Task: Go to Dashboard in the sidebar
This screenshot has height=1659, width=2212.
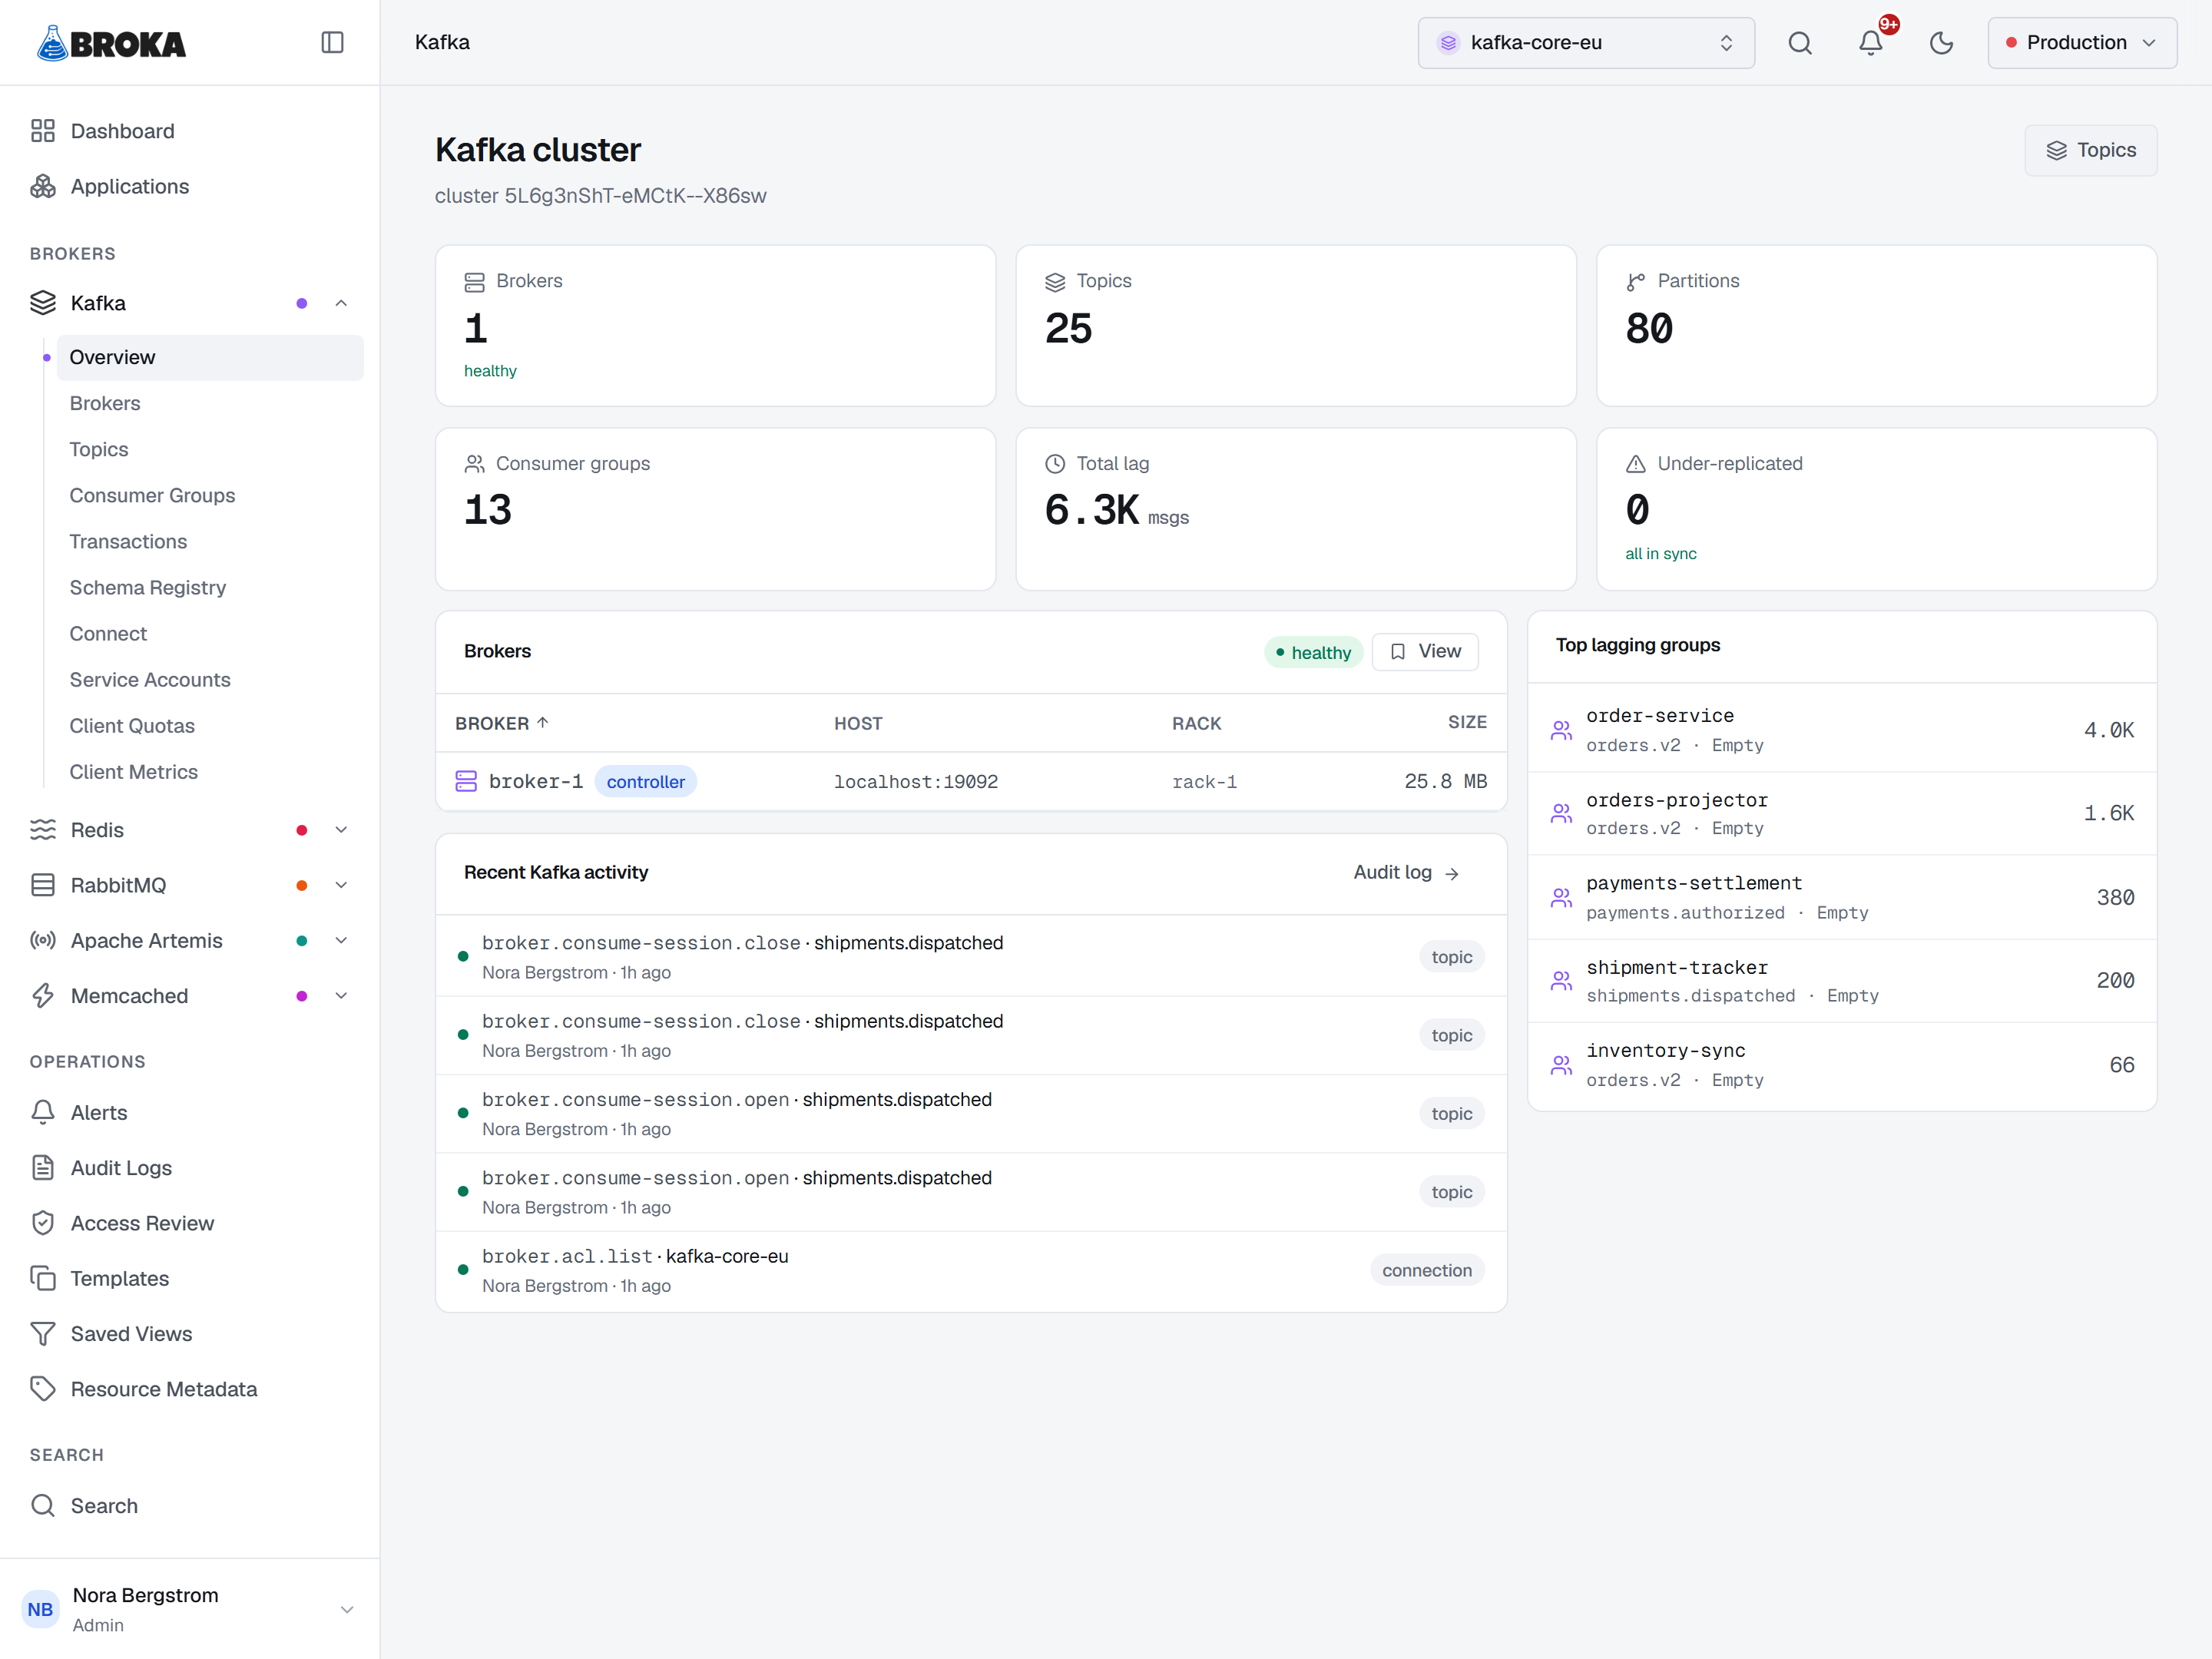Action: click(x=190, y=131)
